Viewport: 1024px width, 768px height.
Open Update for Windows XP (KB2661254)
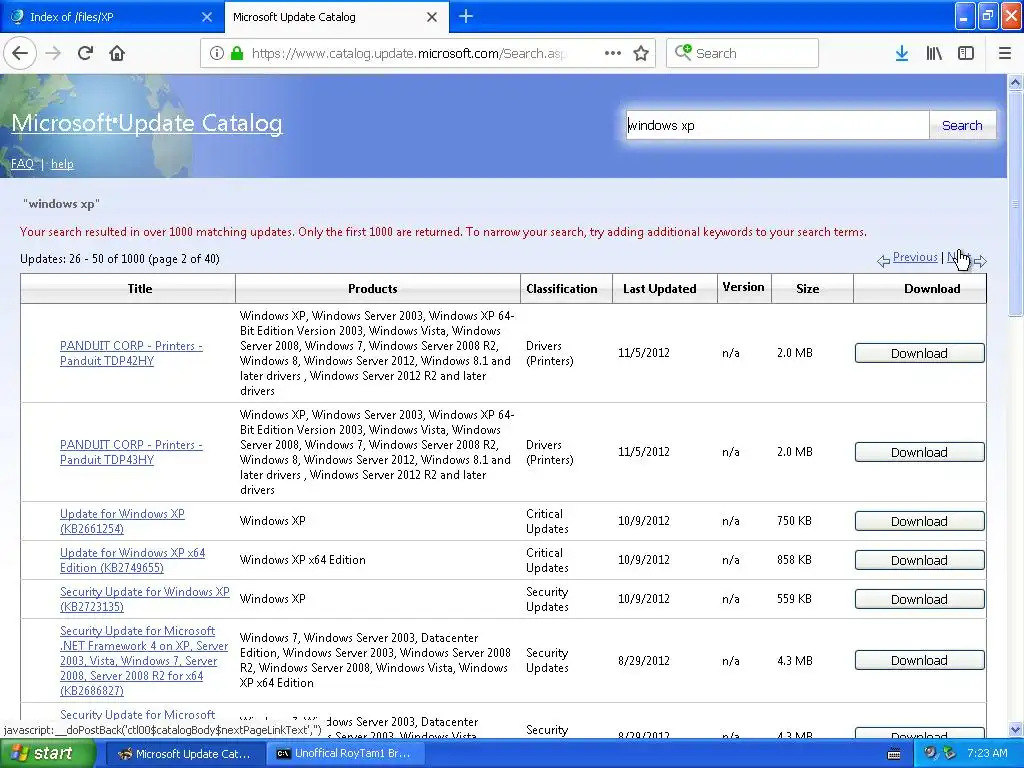point(122,521)
